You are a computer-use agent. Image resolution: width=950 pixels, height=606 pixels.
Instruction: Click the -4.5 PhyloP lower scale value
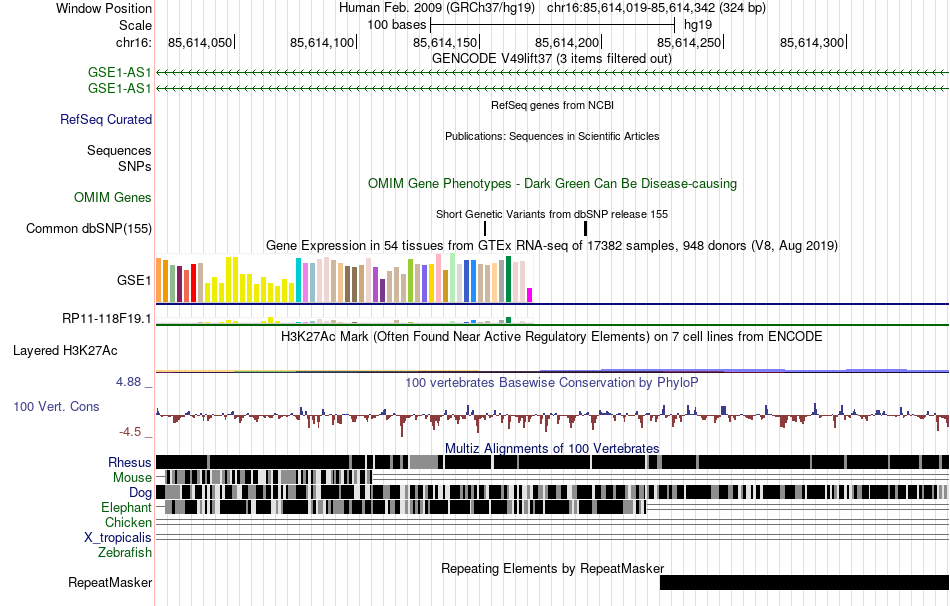click(x=130, y=432)
